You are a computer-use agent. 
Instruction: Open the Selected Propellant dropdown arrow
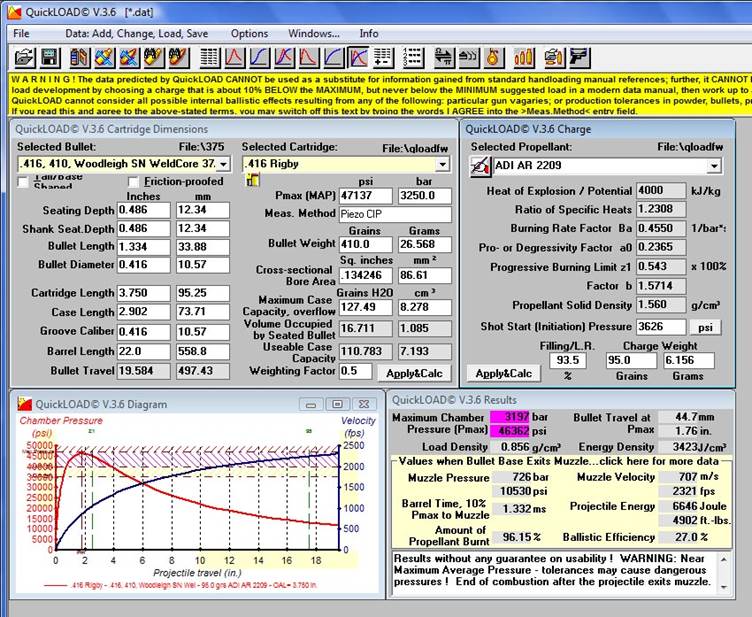714,166
